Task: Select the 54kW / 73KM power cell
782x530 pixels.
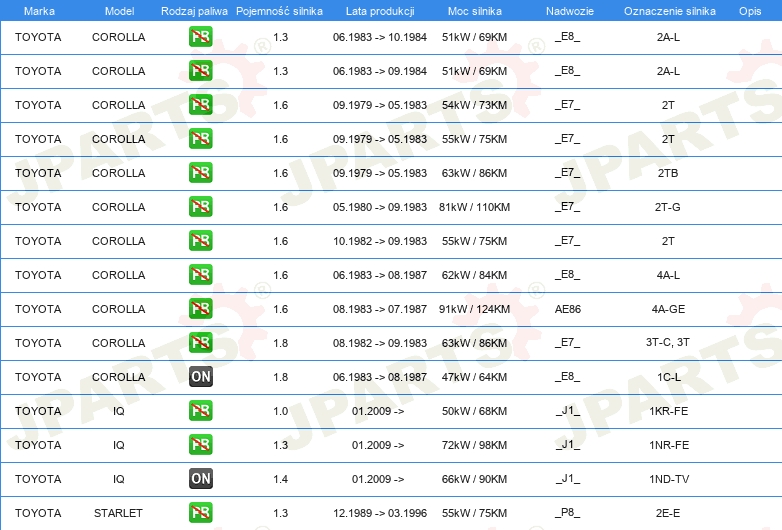Action: (474, 105)
